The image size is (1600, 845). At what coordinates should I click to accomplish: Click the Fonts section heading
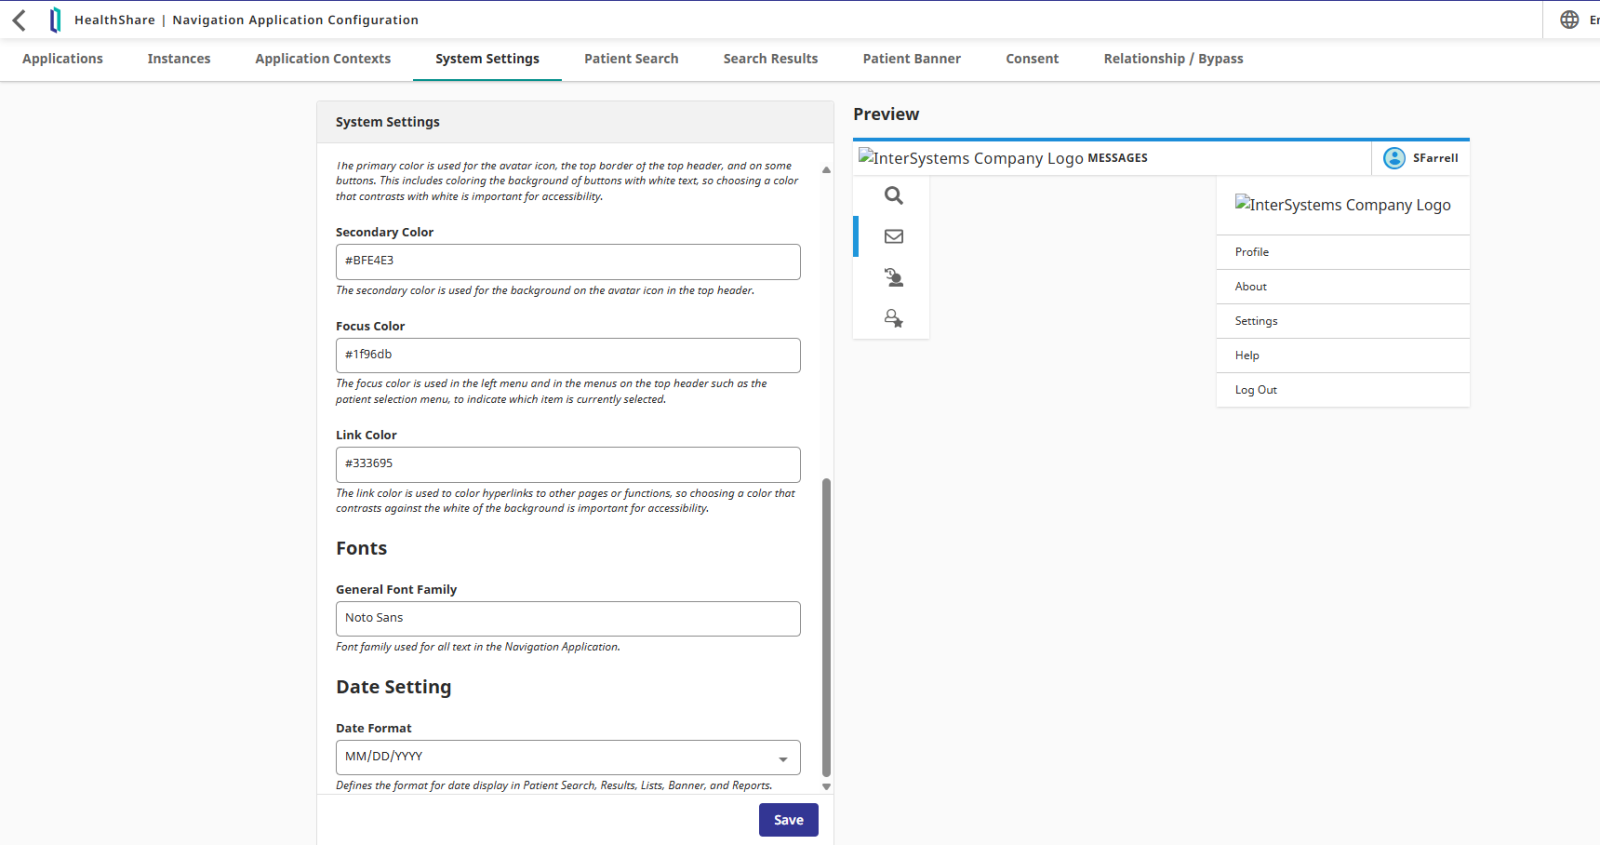tap(361, 548)
